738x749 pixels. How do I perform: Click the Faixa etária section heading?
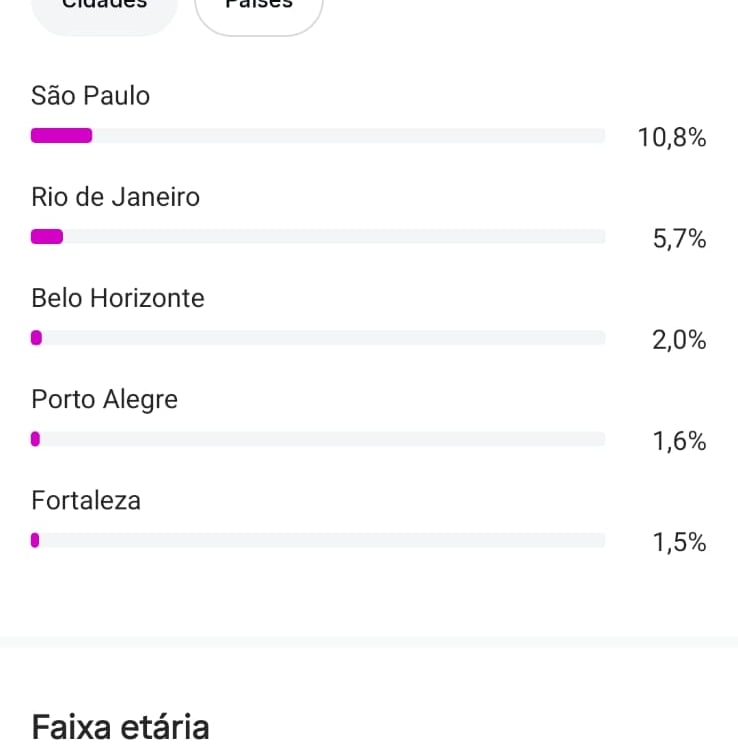(120, 725)
